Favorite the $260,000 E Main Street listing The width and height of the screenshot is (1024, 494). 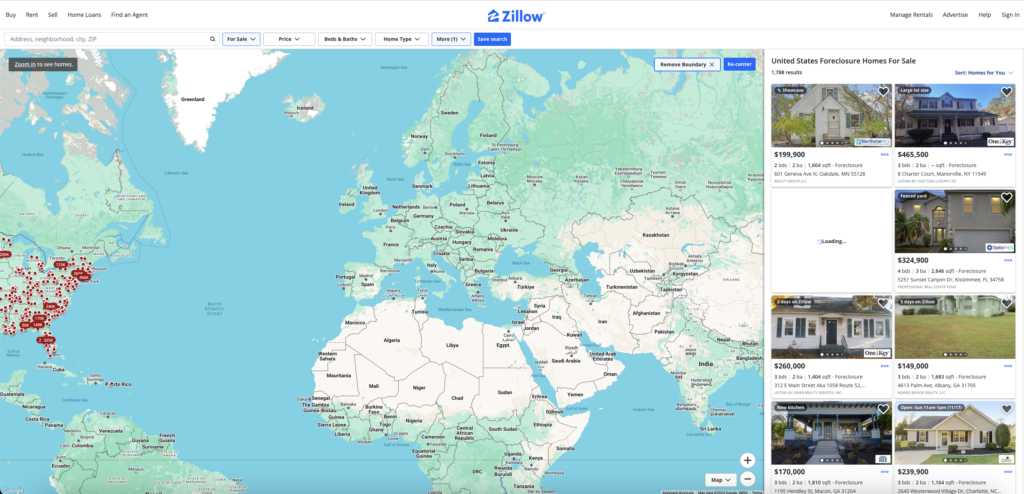point(883,303)
